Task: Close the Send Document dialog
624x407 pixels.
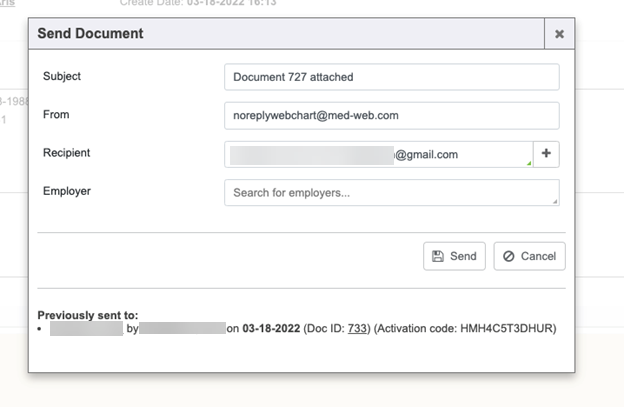Action: (559, 34)
